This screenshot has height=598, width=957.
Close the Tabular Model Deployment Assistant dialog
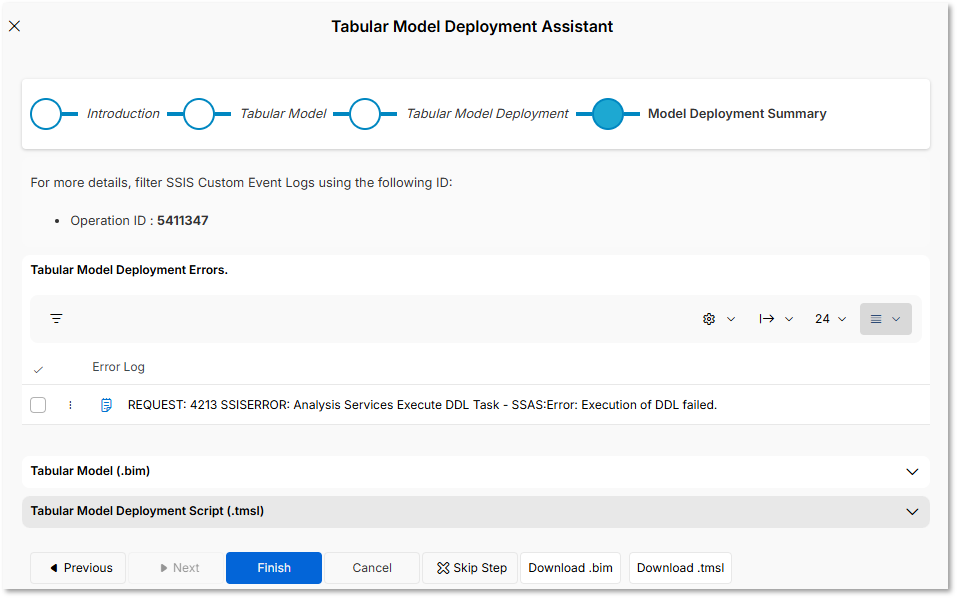click(x=15, y=26)
